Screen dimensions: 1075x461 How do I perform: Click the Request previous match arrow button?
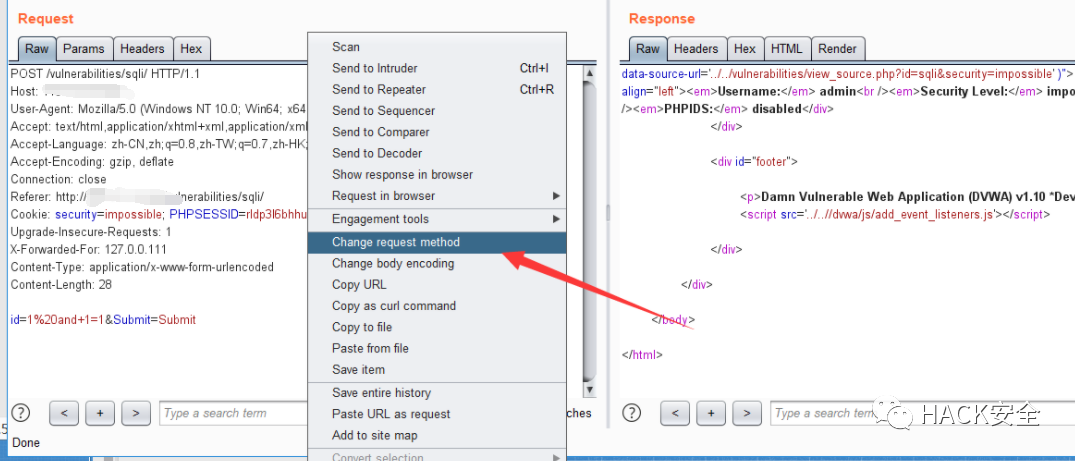point(64,413)
